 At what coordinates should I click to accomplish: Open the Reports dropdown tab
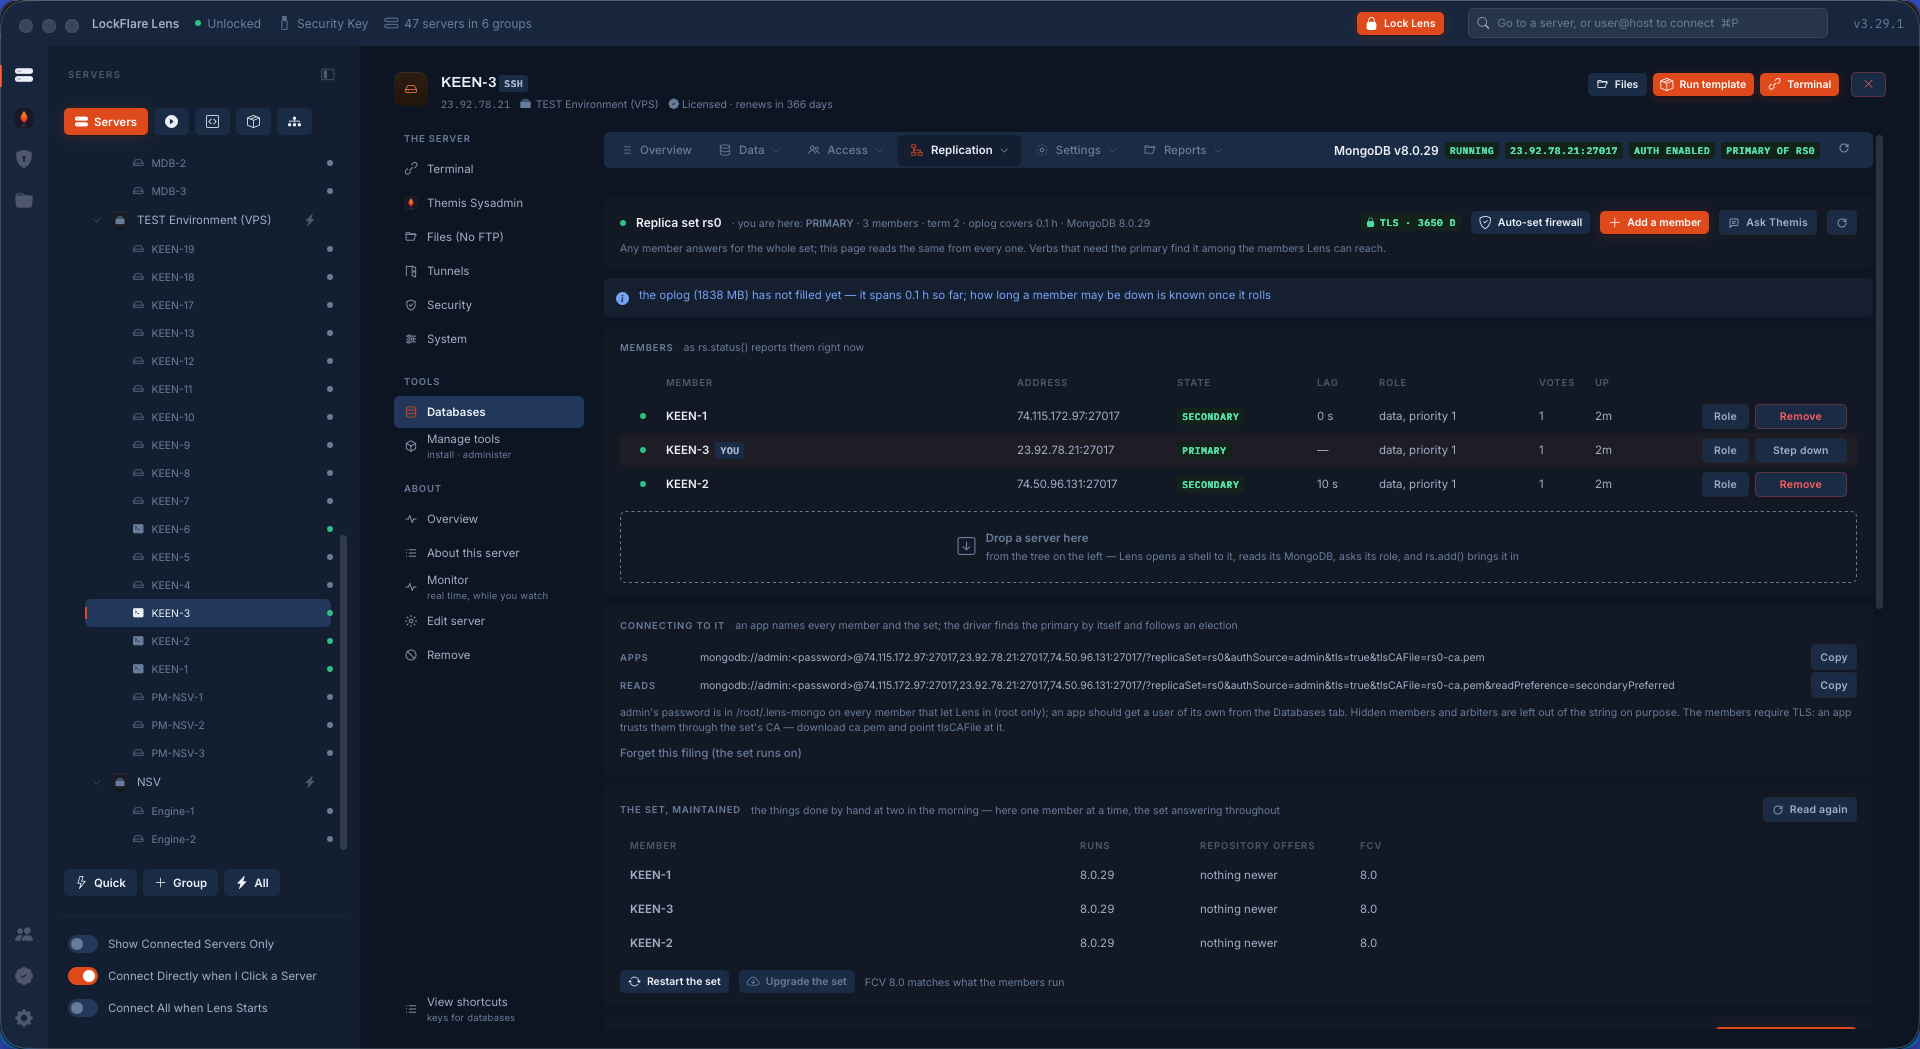[x=1184, y=150]
